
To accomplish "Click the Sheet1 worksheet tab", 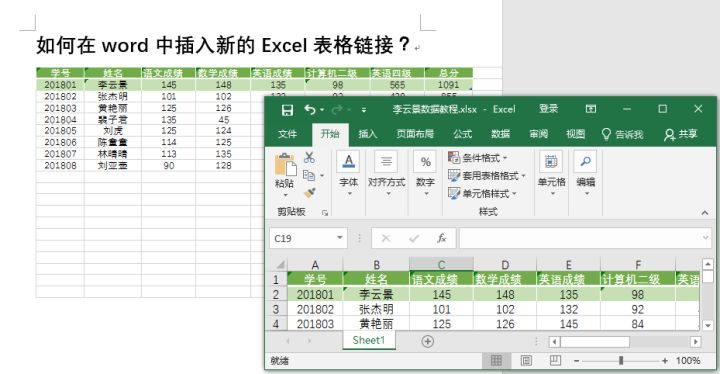I will (369, 340).
